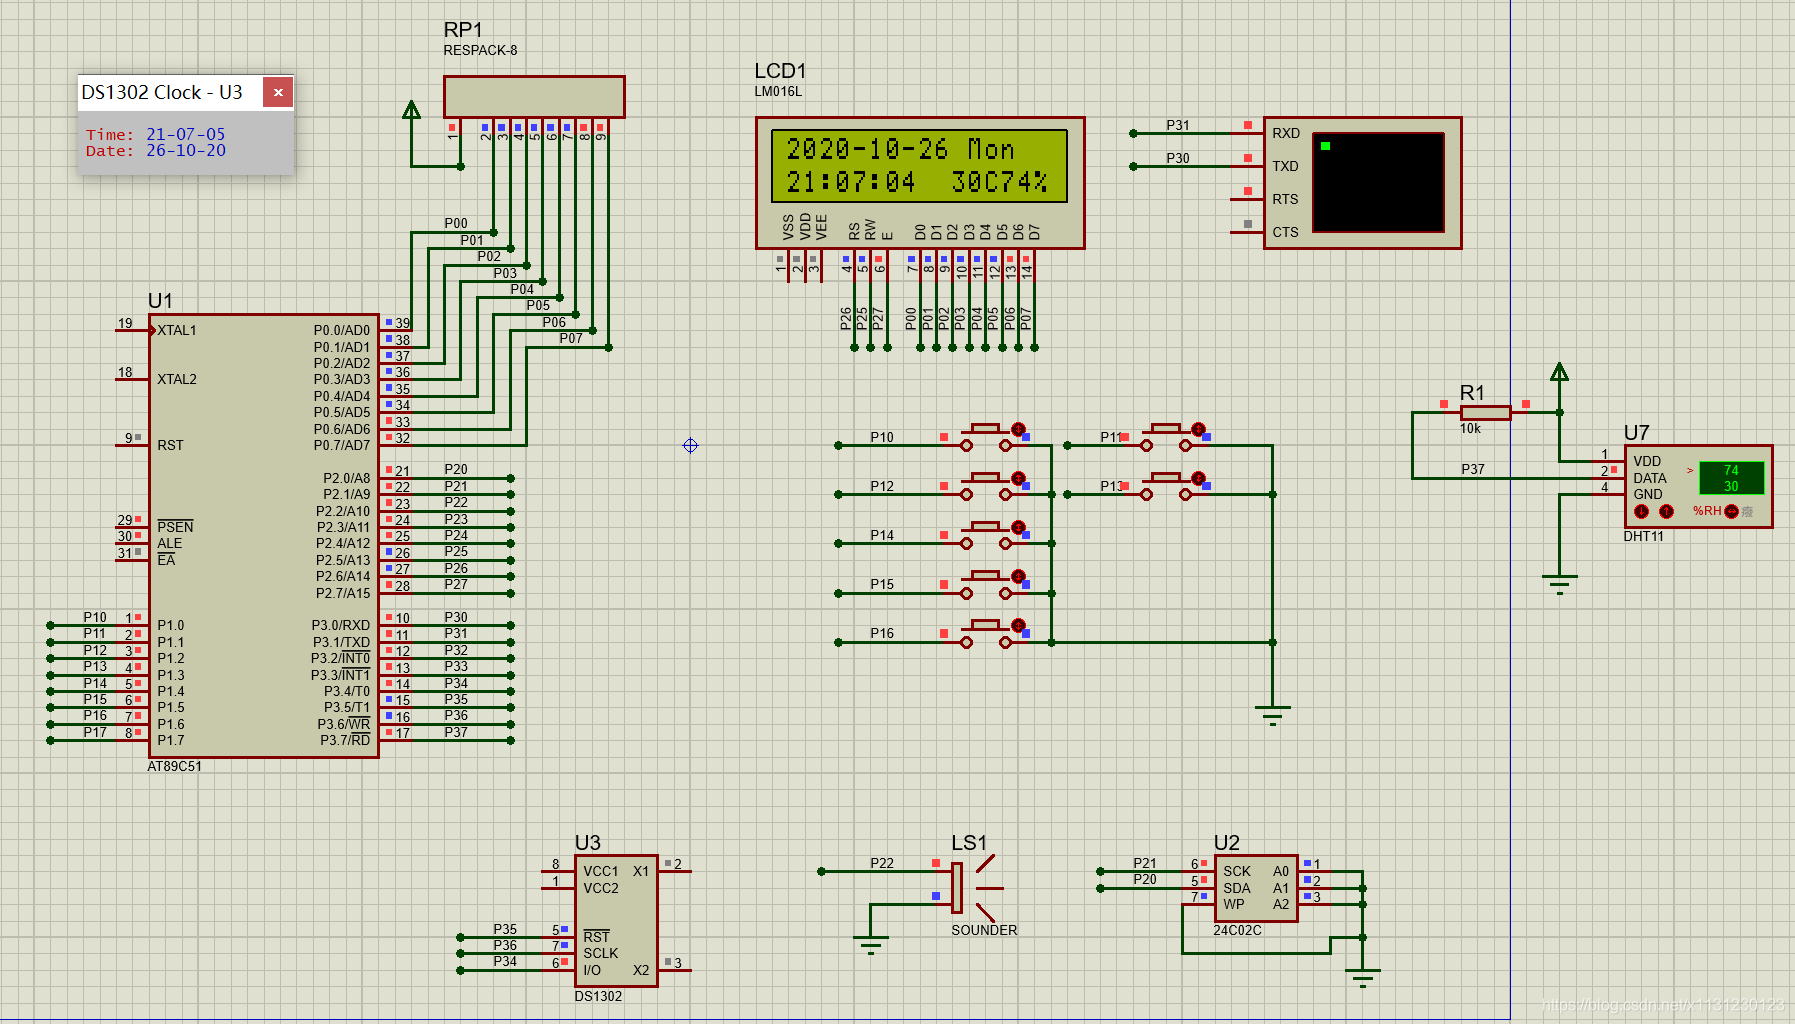1795x1024 pixels.
Task: Close the DS1302 Clock popup window
Action: pos(278,92)
